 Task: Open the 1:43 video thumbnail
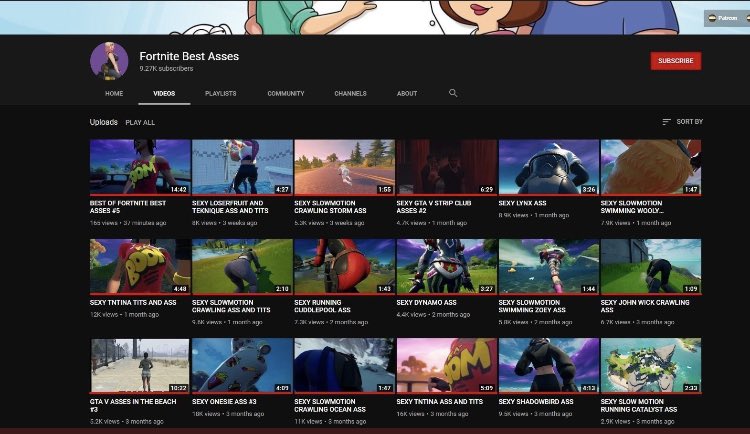pos(344,267)
